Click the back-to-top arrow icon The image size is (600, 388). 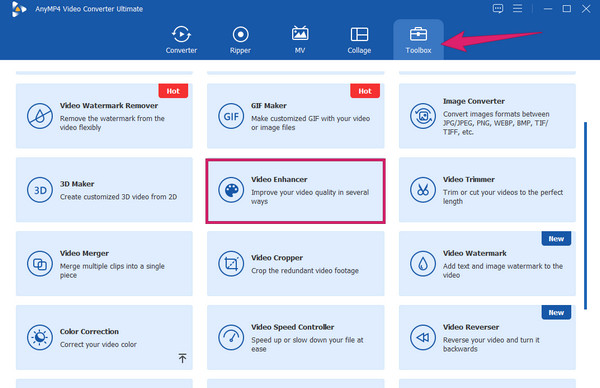pyautogui.click(x=183, y=358)
